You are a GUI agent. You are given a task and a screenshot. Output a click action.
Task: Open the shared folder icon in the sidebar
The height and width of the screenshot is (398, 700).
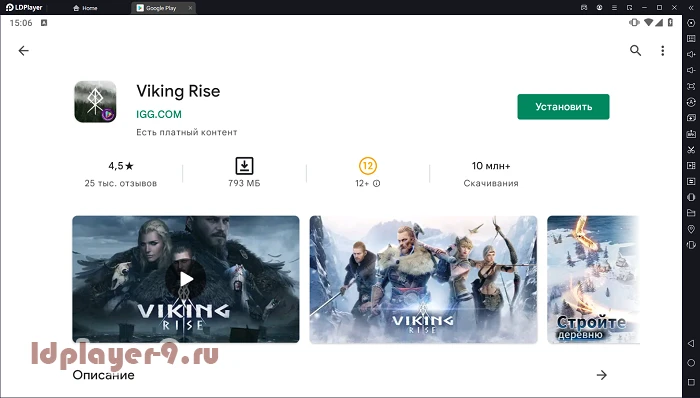click(x=691, y=213)
